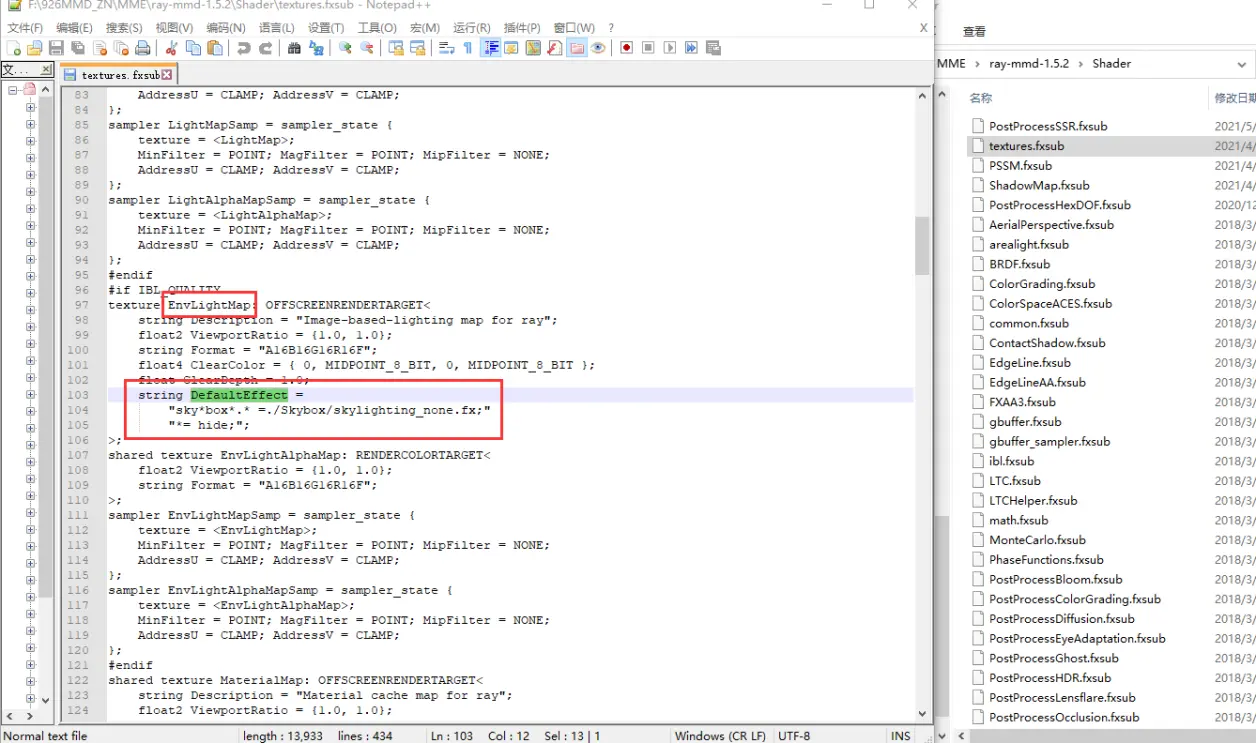1256x743 pixels.
Task: Click the Paste clipboard icon
Action: click(214, 48)
